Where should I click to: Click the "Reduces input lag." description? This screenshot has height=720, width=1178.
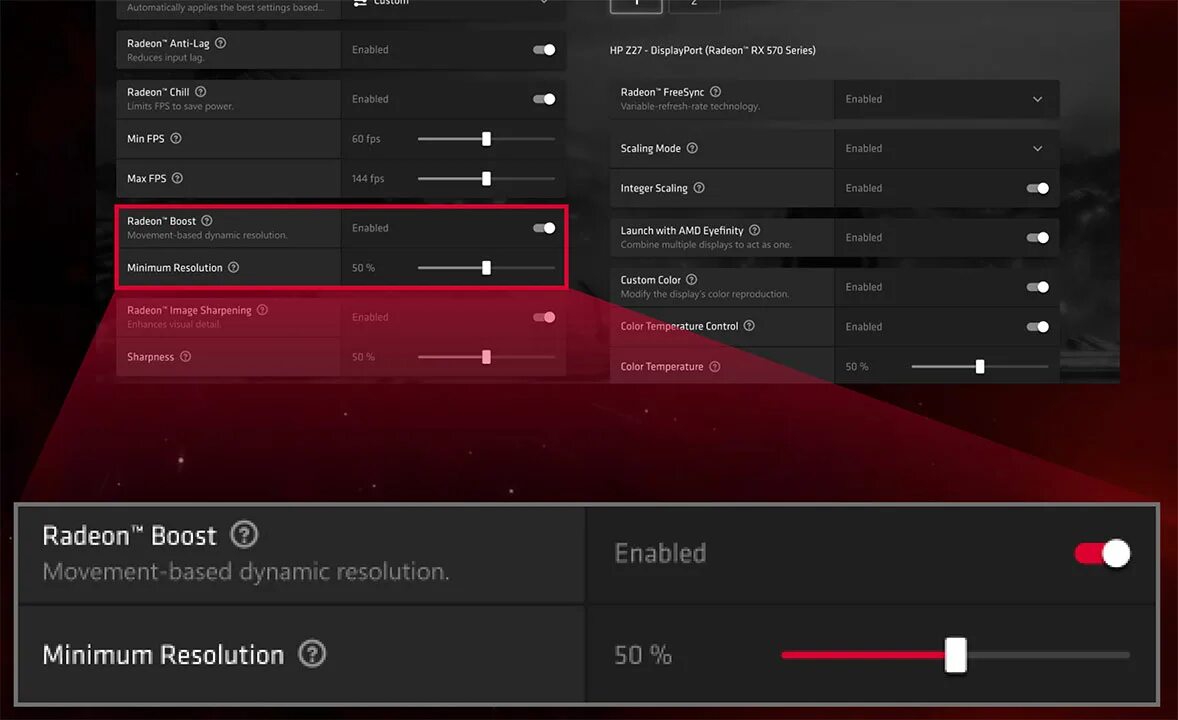click(165, 58)
